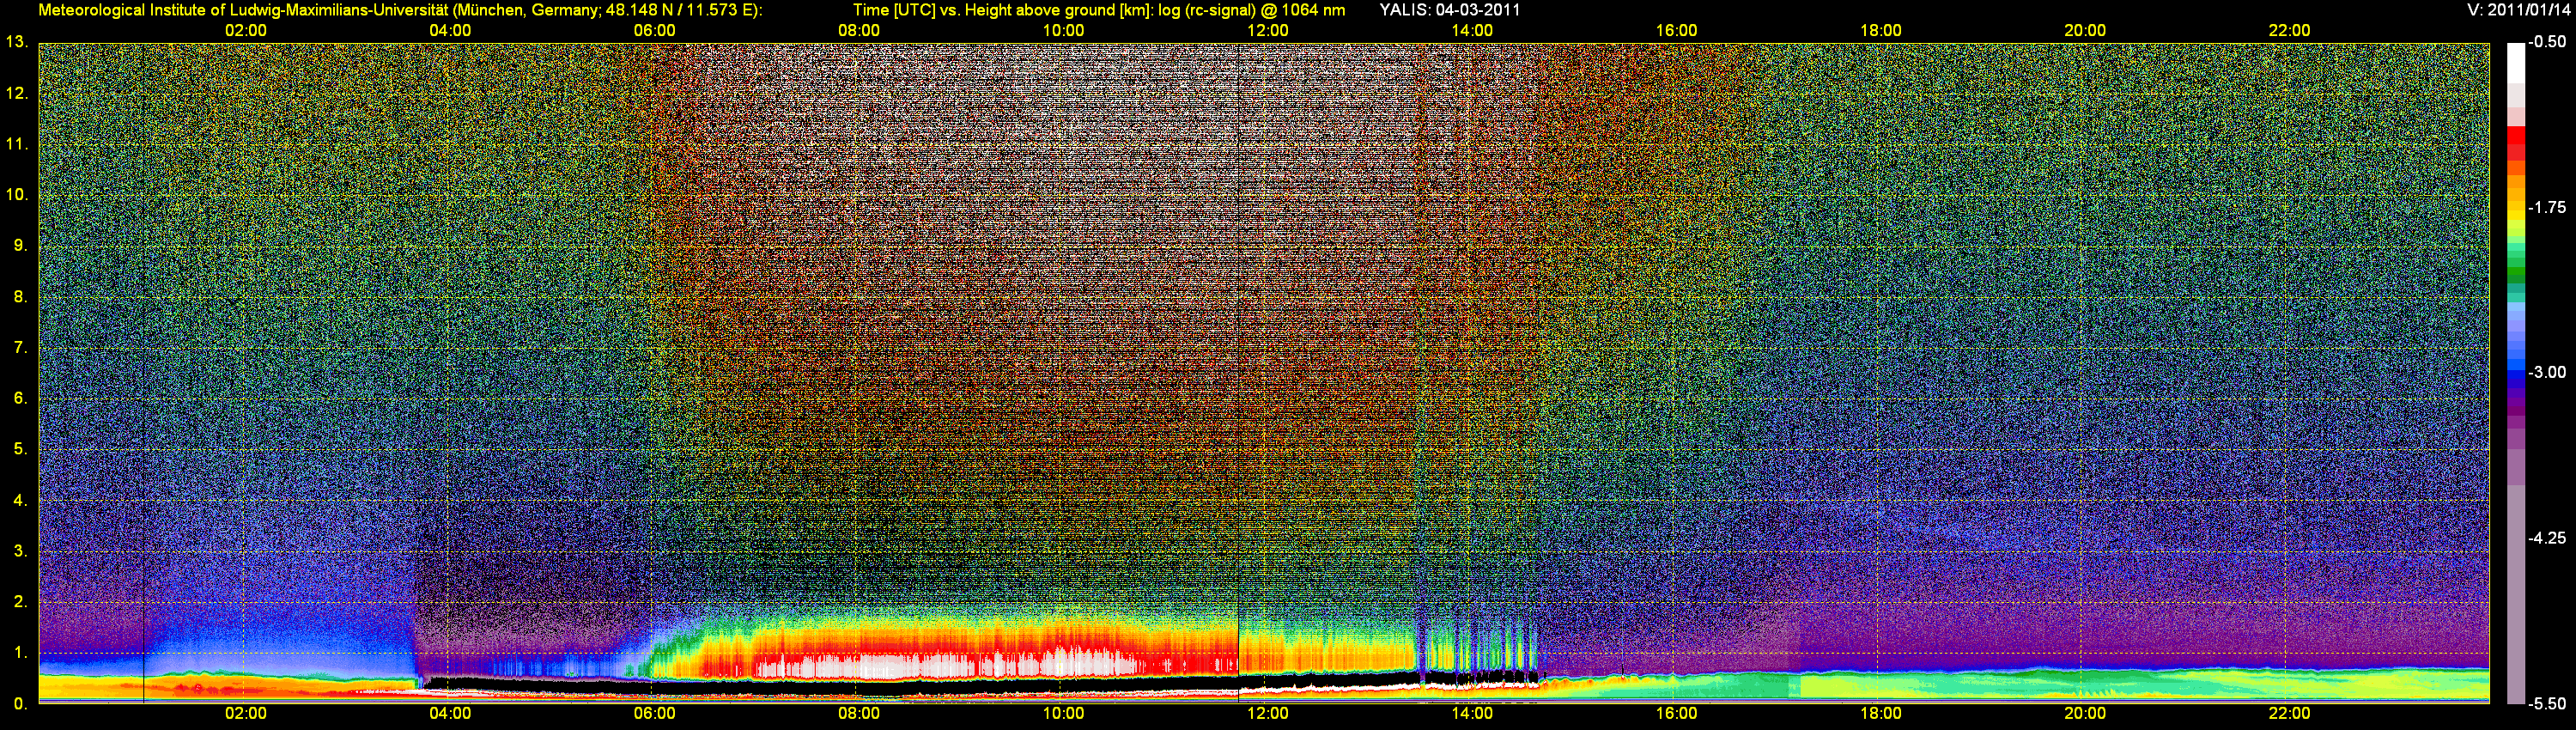
Task: Click the 8. km height axis label
Action: pyautogui.click(x=20, y=297)
